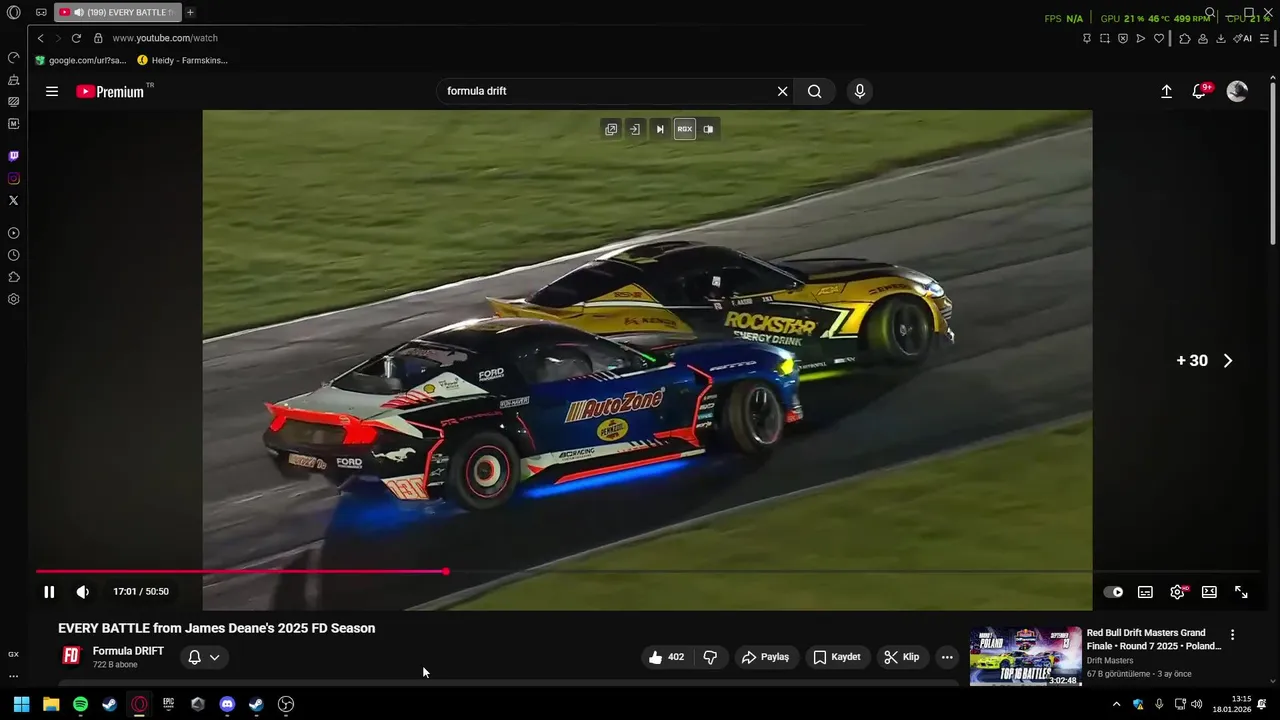This screenshot has width=1280, height=720.
Task: Open Twitch in the sidebar
Action: click(x=13, y=156)
